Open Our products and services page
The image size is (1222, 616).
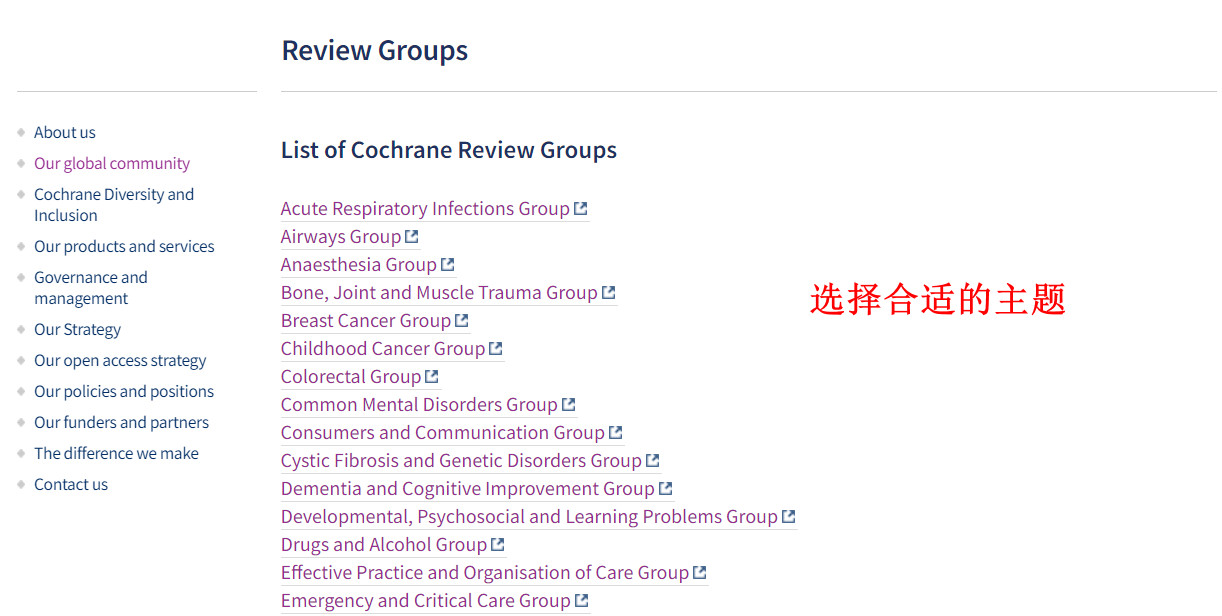tap(124, 246)
